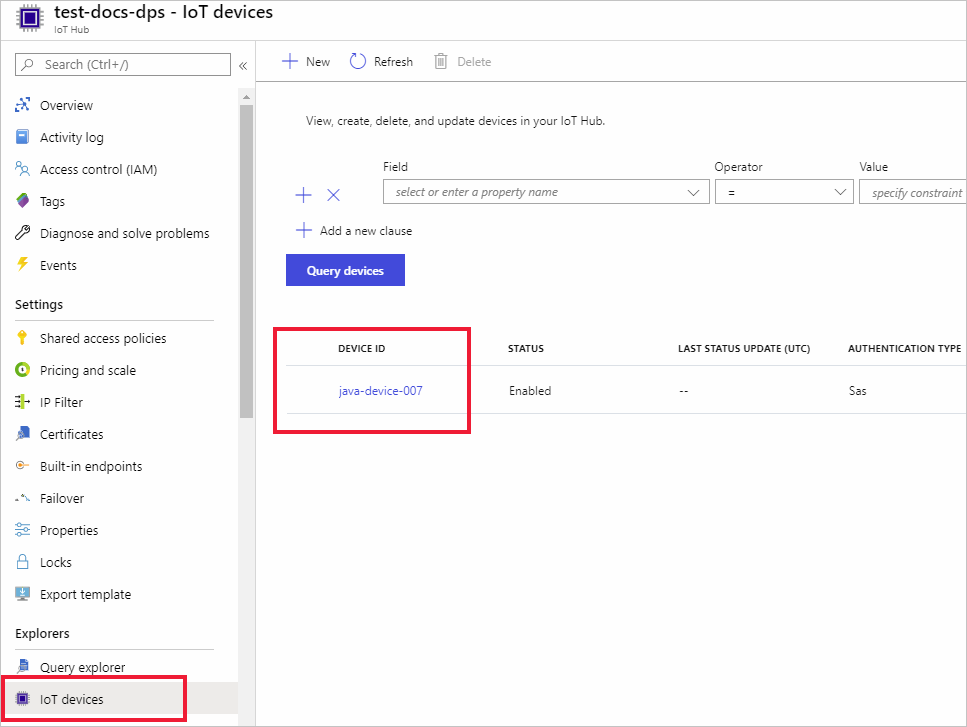Focus the Search (Ctrl+/) input box

pyautogui.click(x=123, y=65)
